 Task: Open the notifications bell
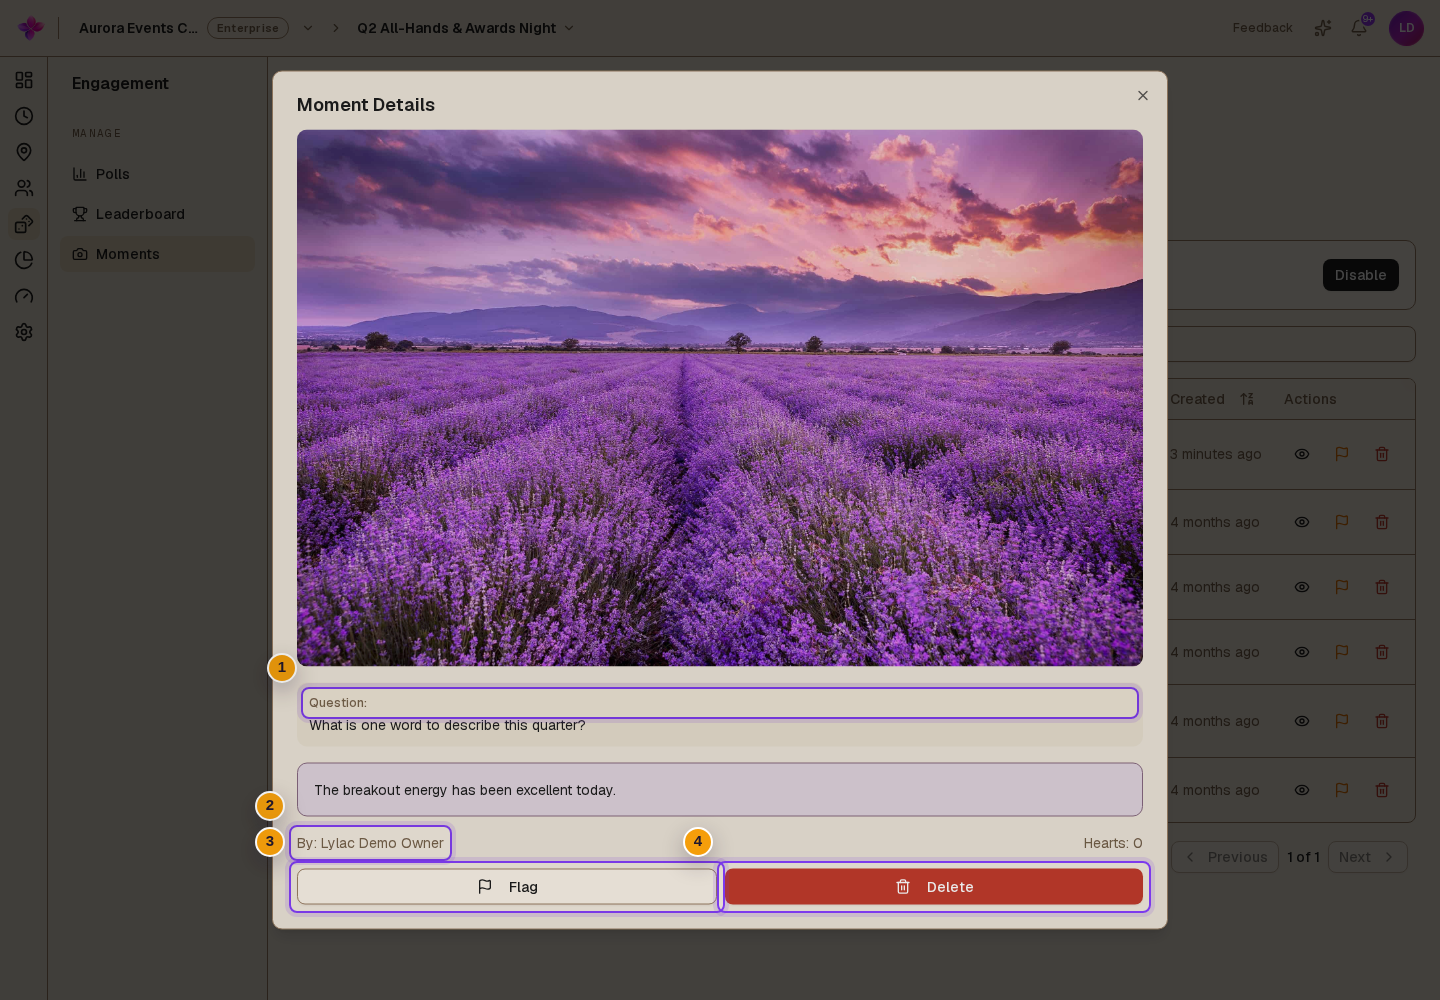(x=1359, y=28)
